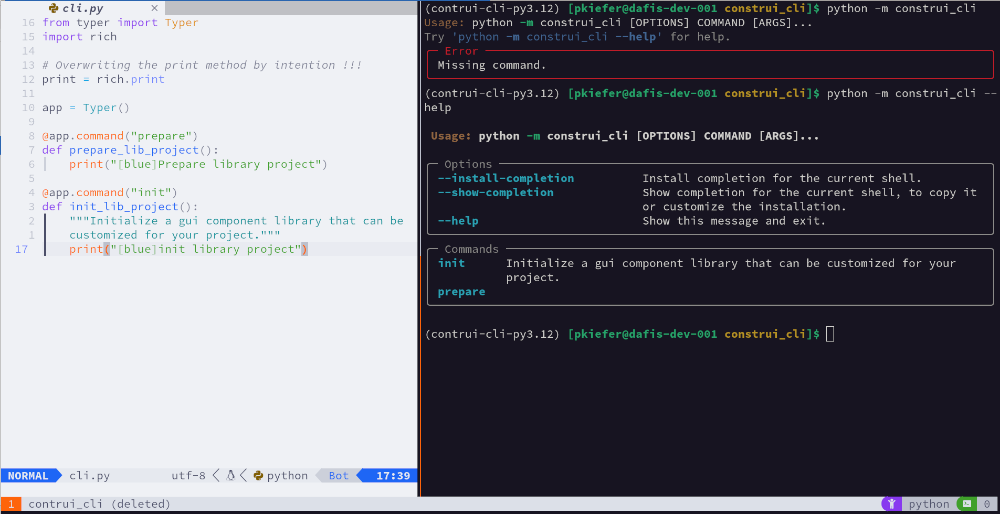The width and height of the screenshot is (1000, 514).
Task: Click the Linux penguin file-format icon
Action: (231, 476)
